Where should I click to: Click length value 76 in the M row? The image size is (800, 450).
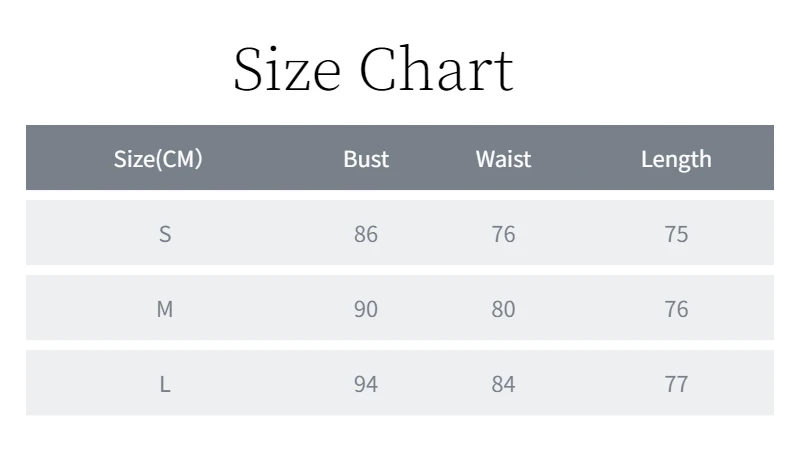pos(676,309)
